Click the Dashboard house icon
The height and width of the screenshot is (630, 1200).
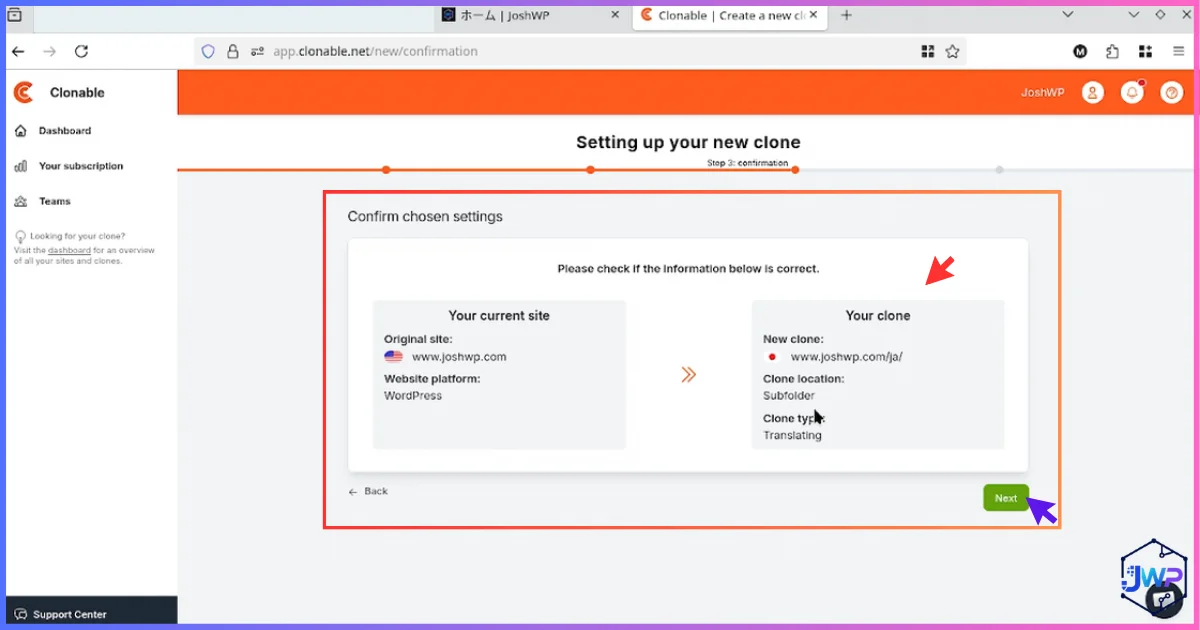tap(21, 131)
